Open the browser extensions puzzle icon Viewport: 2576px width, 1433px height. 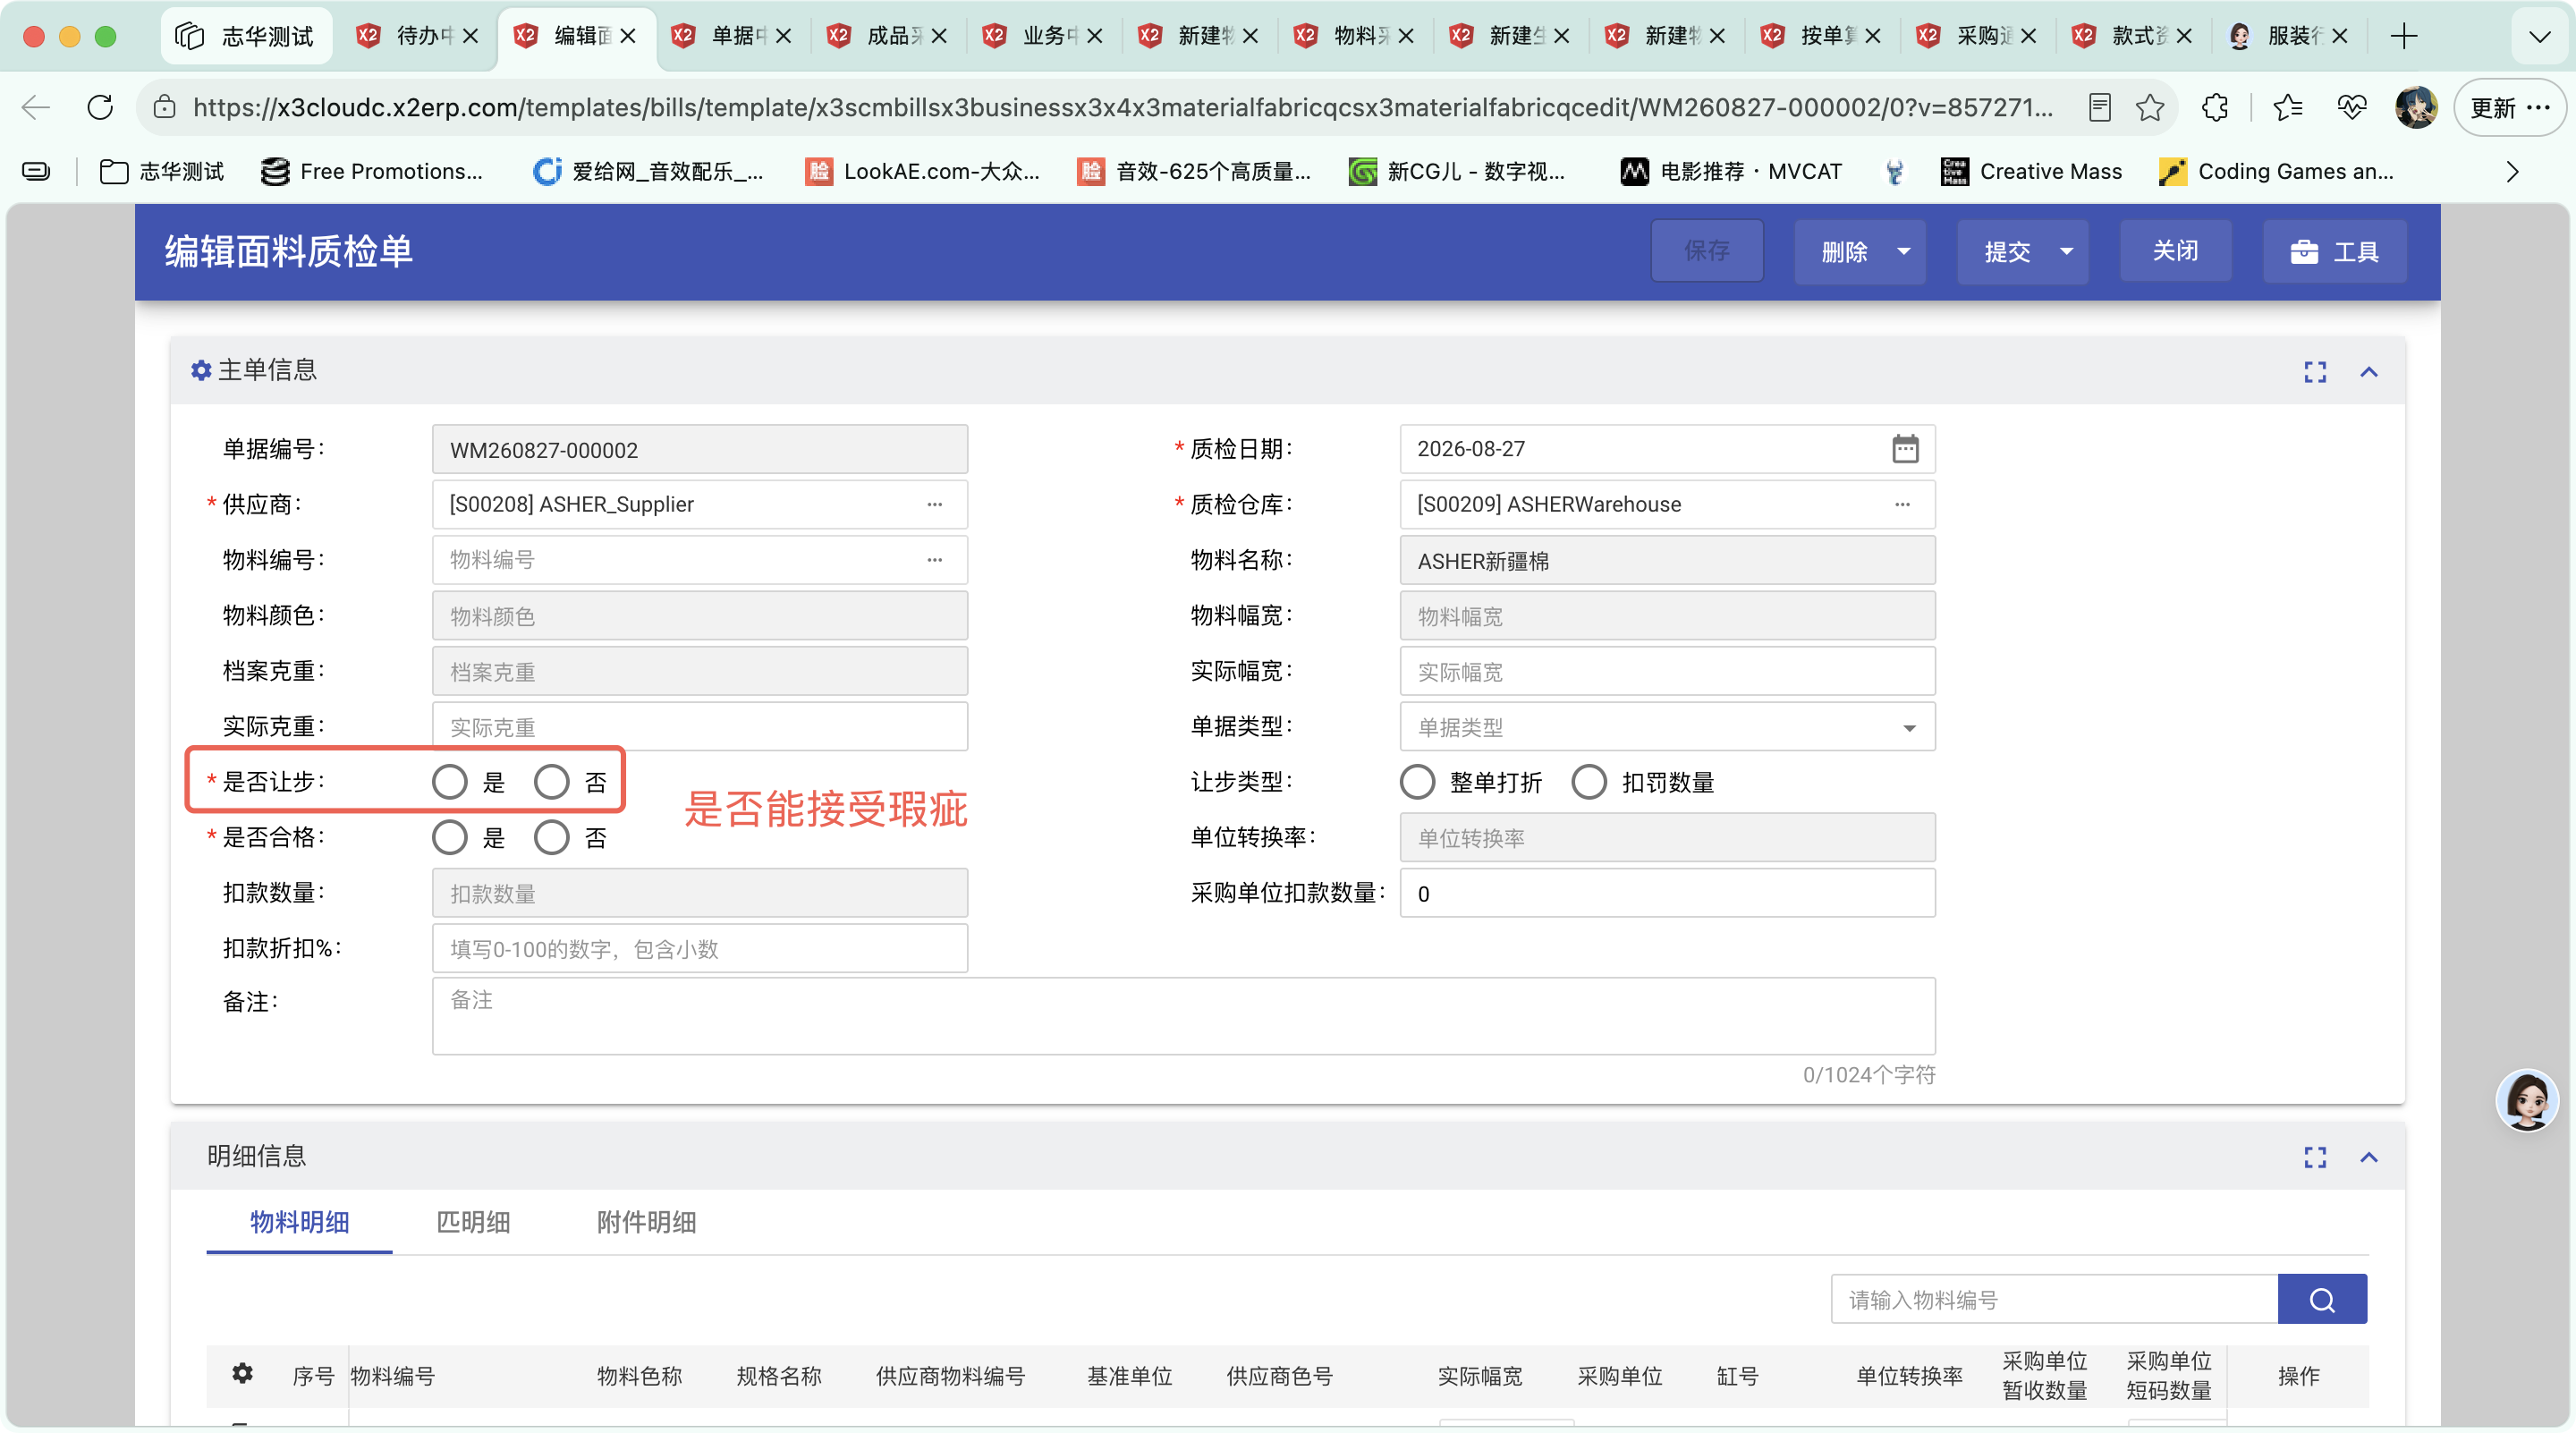pos(2215,107)
